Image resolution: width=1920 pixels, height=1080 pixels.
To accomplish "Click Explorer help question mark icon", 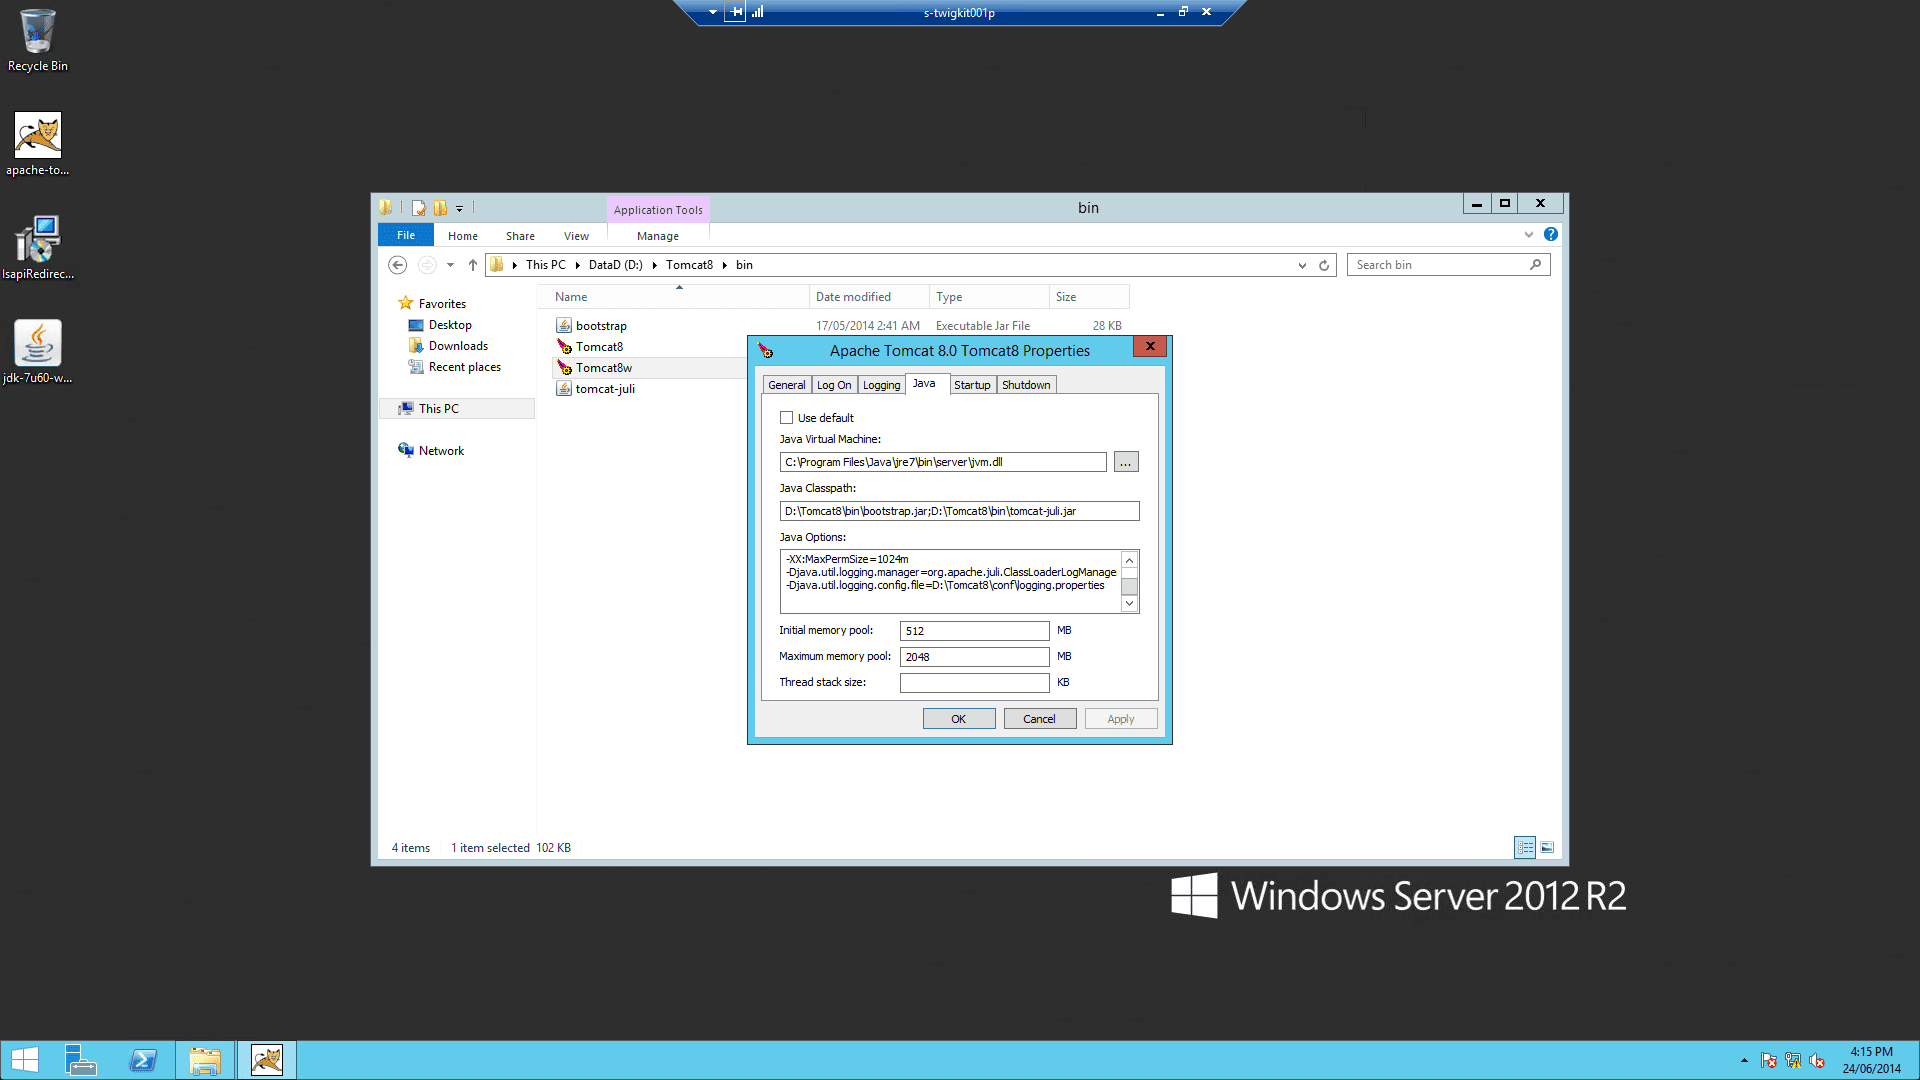I will pyautogui.click(x=1550, y=234).
